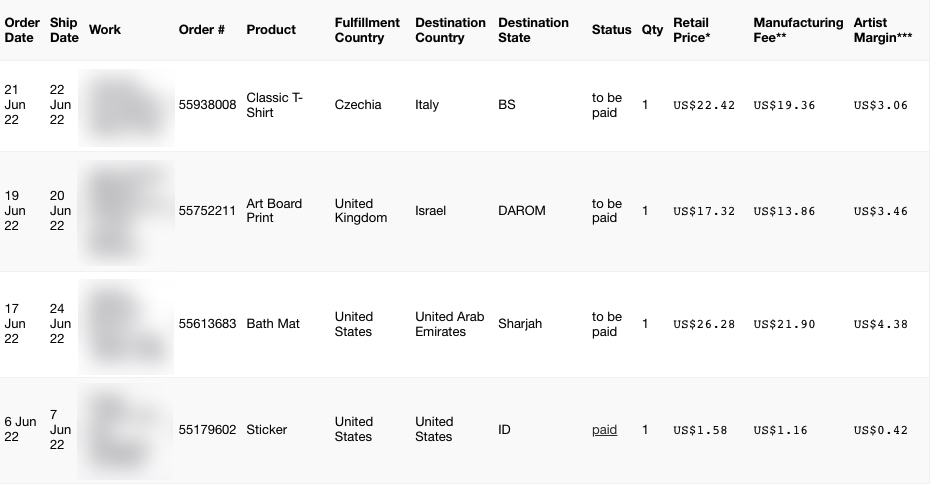Select the Product column header

point(271,30)
